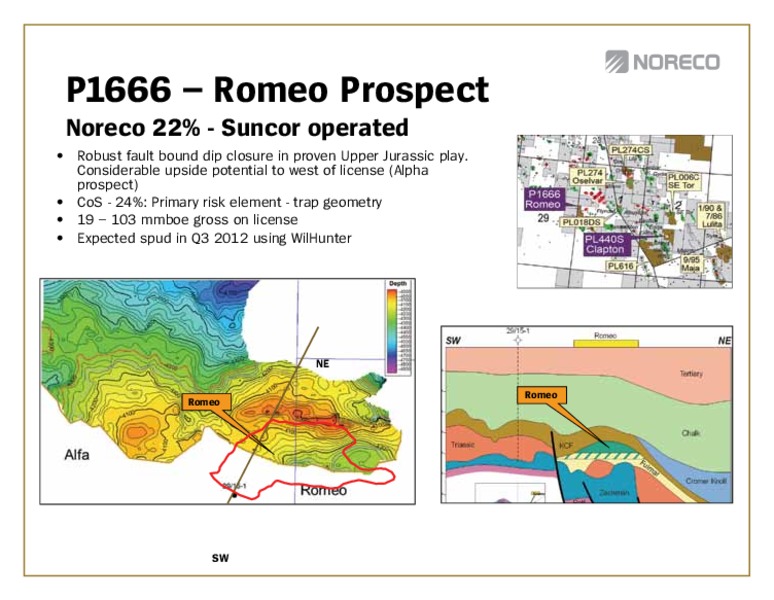774x600 pixels.
Task: Click the large "Romeo" label inside red outline
Action: [324, 490]
